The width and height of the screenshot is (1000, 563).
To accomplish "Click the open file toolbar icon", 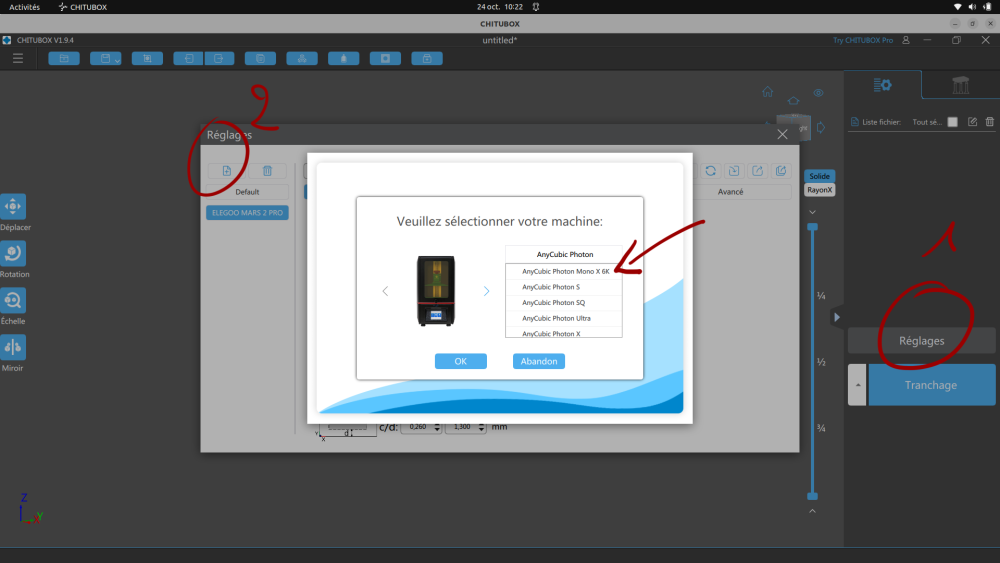I will click(64, 59).
